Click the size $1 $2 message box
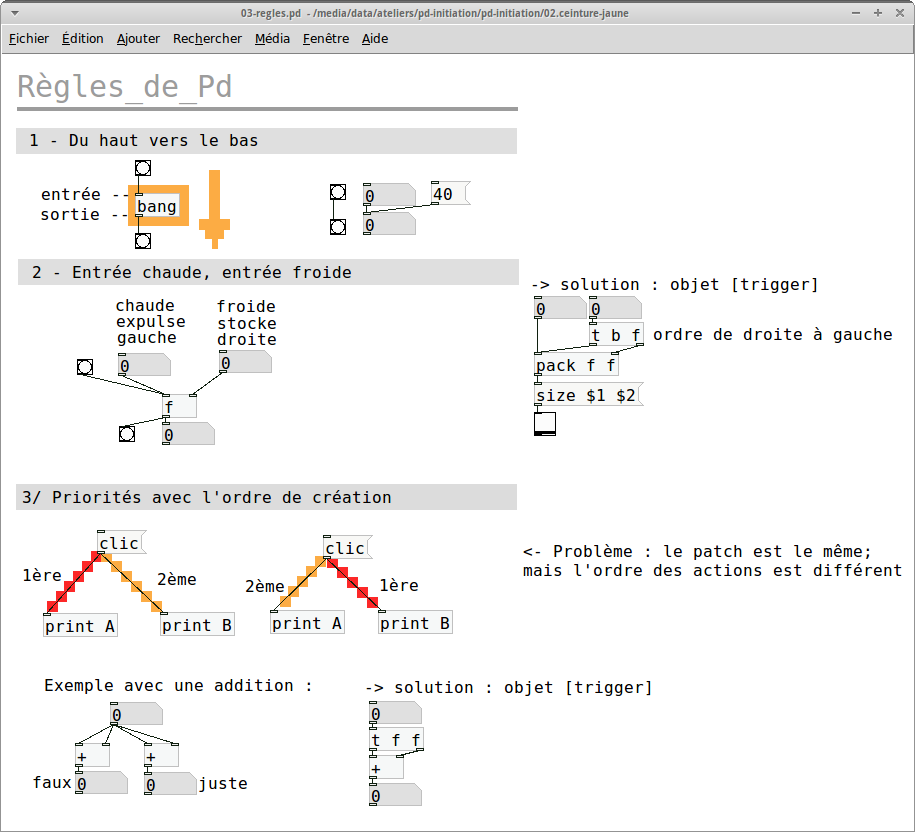 pos(589,395)
